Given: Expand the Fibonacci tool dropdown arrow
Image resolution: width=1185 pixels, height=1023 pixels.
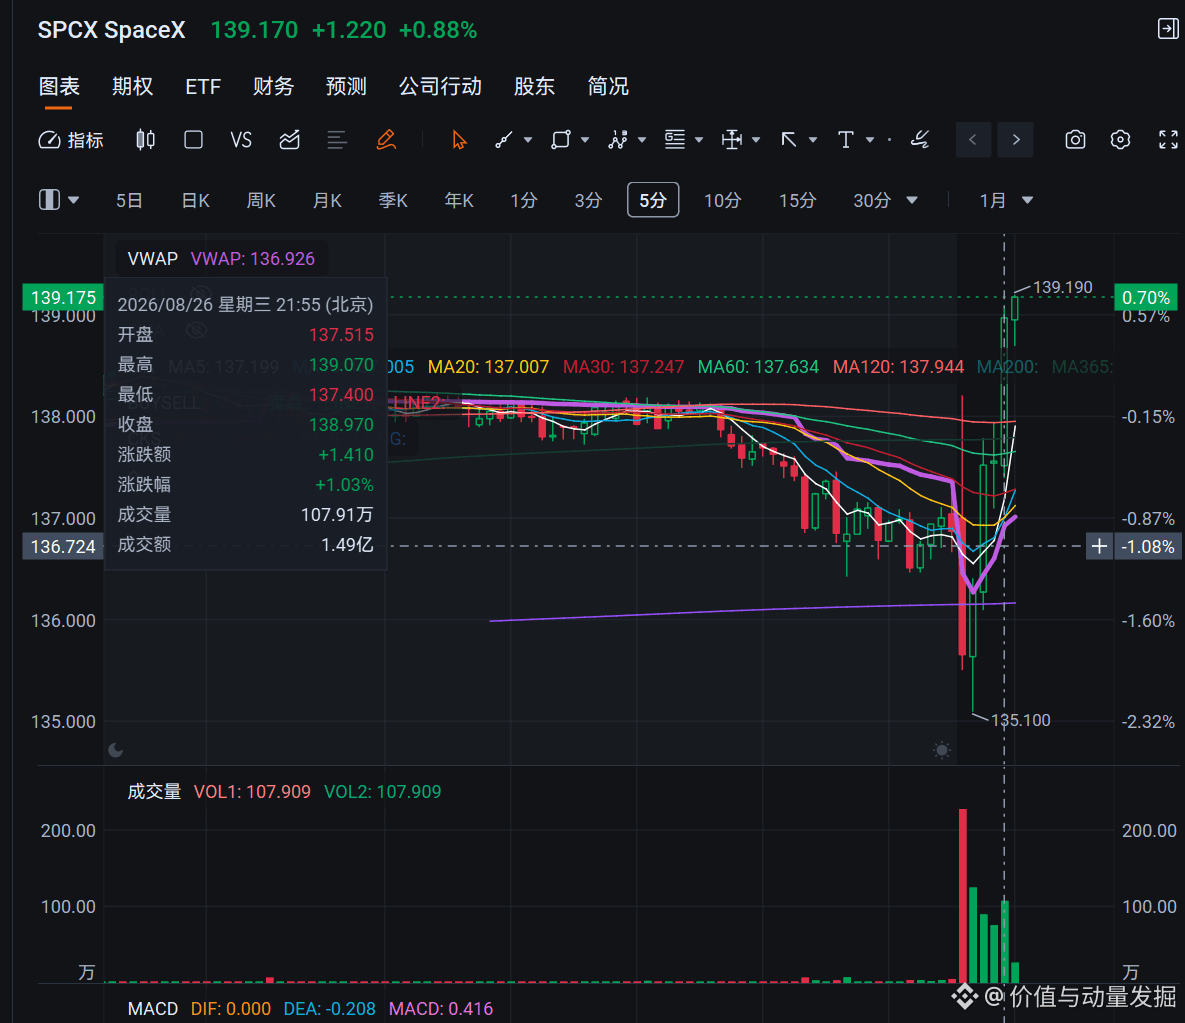Looking at the screenshot, I should click(x=699, y=140).
